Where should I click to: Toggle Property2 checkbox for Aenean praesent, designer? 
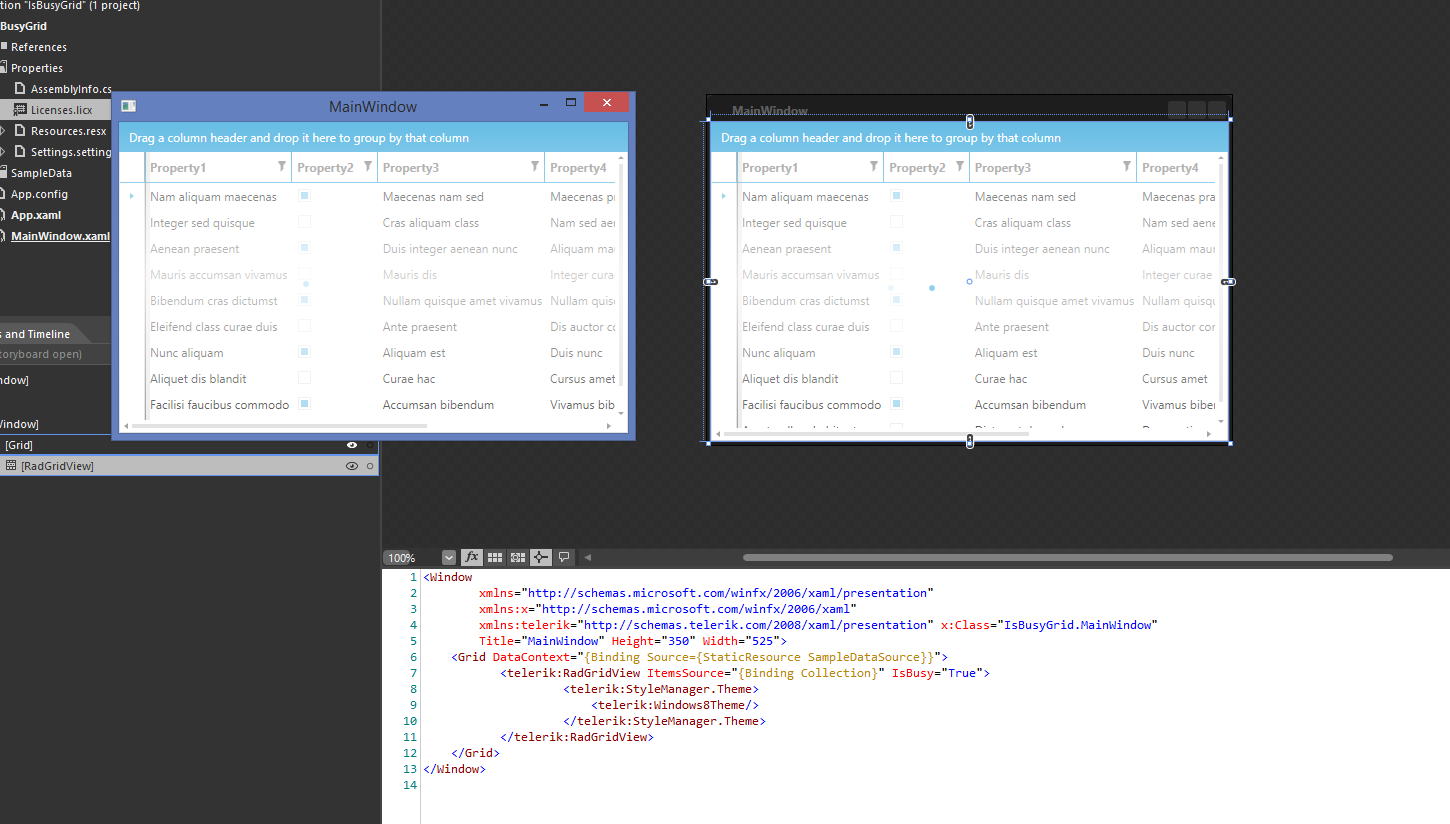click(897, 248)
